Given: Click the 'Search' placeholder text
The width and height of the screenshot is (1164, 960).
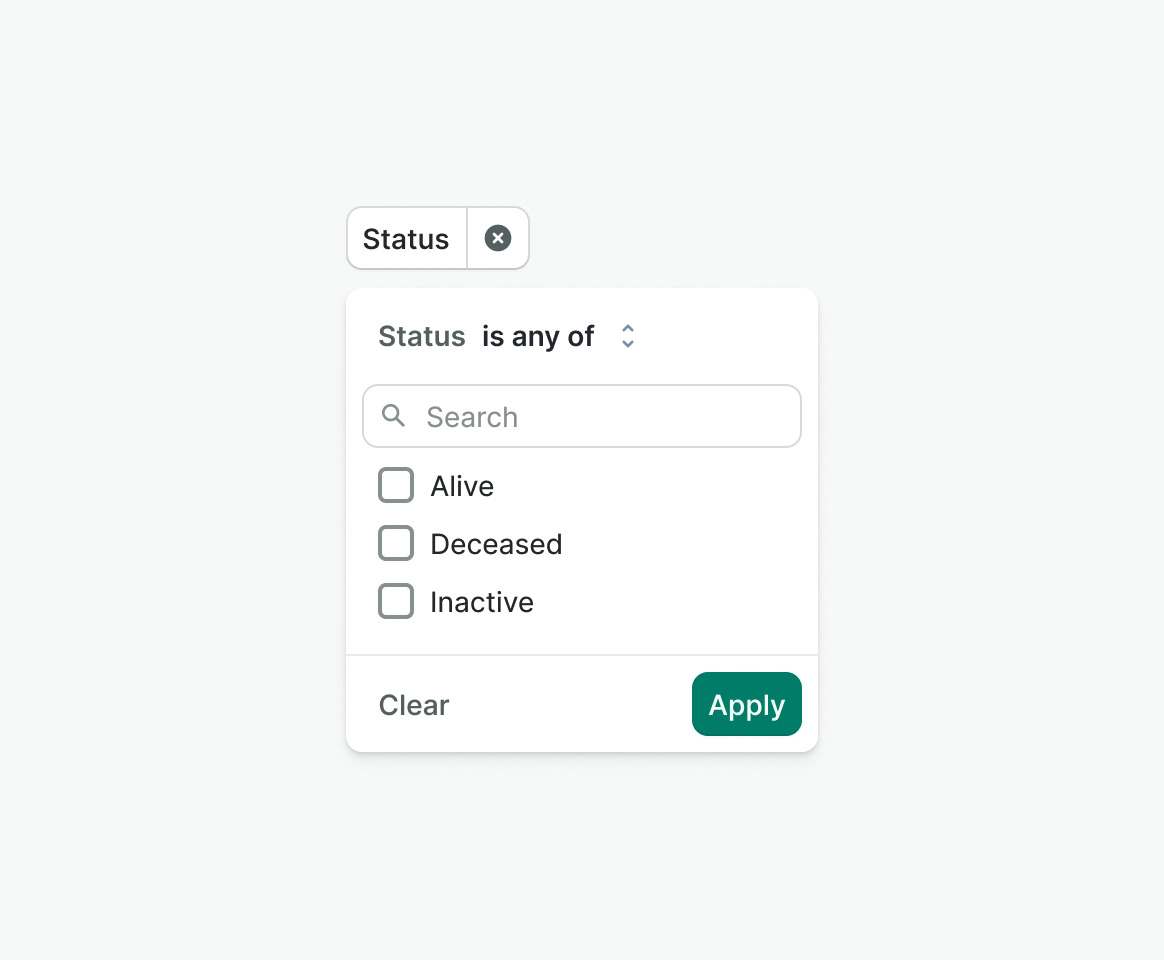Looking at the screenshot, I should coord(472,417).
